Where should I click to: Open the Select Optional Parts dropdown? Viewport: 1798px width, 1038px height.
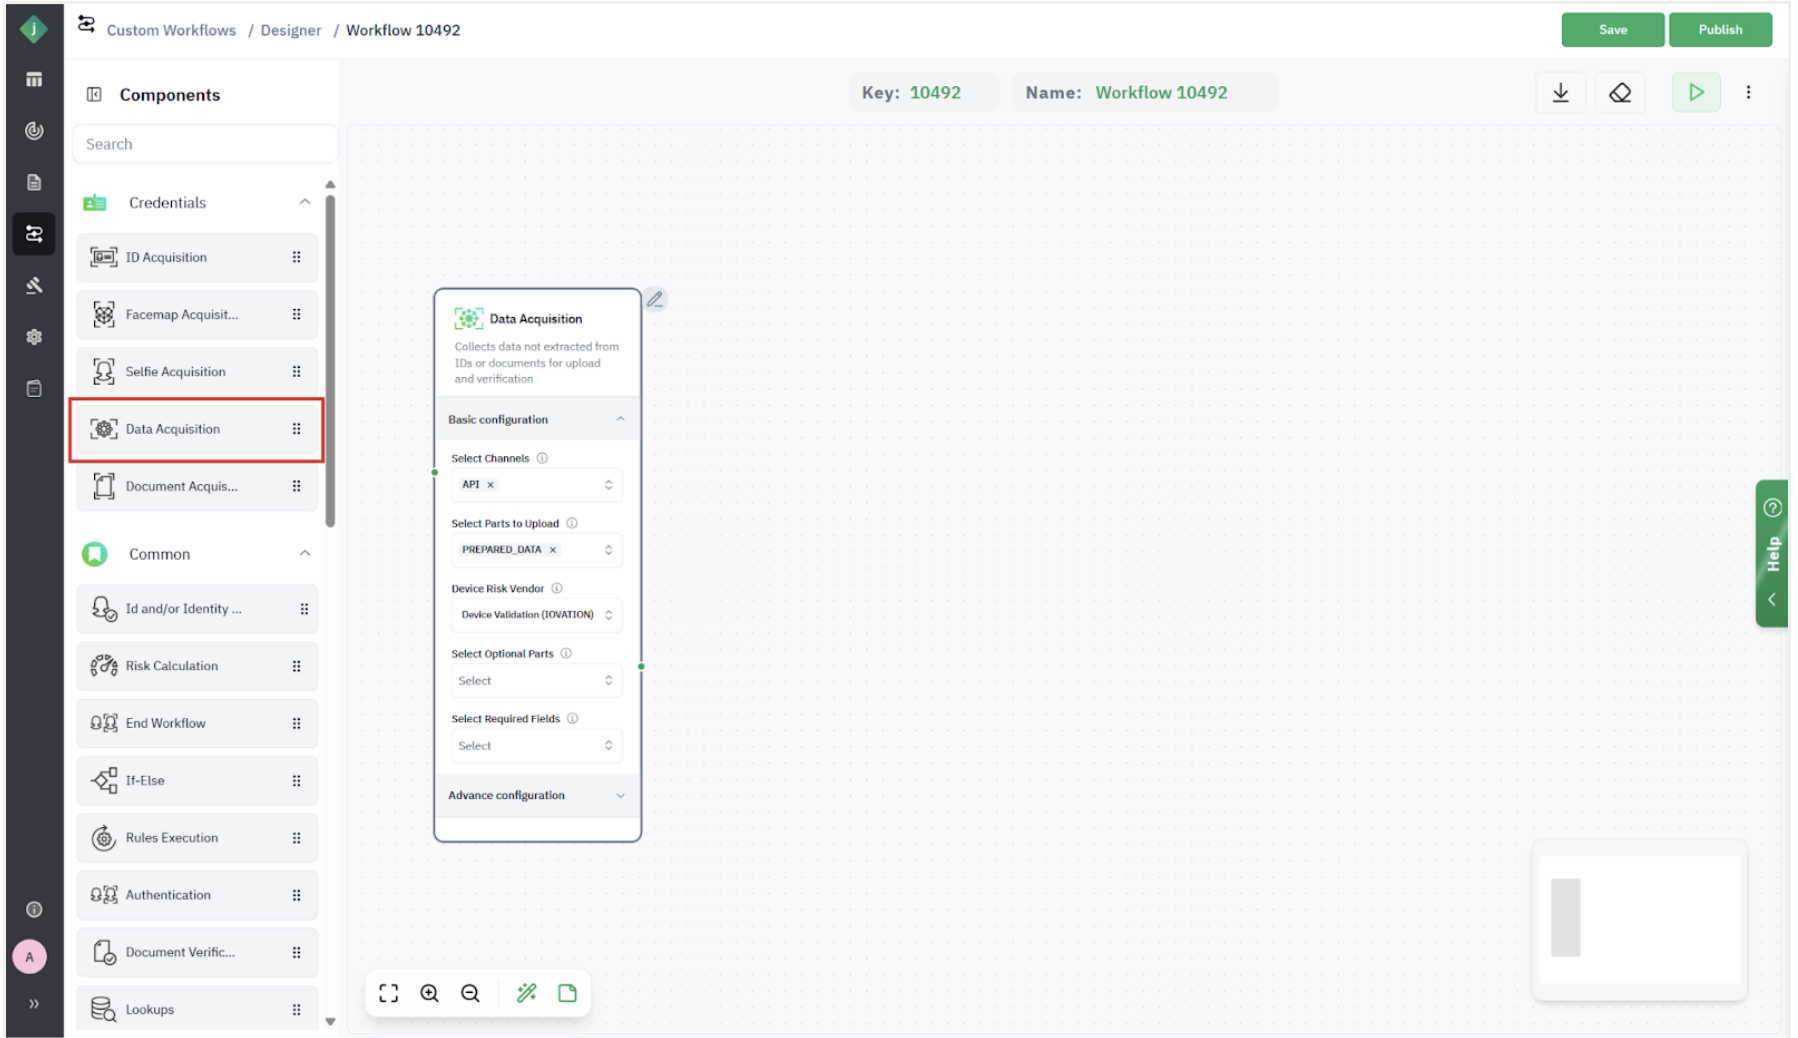pyautogui.click(x=536, y=680)
